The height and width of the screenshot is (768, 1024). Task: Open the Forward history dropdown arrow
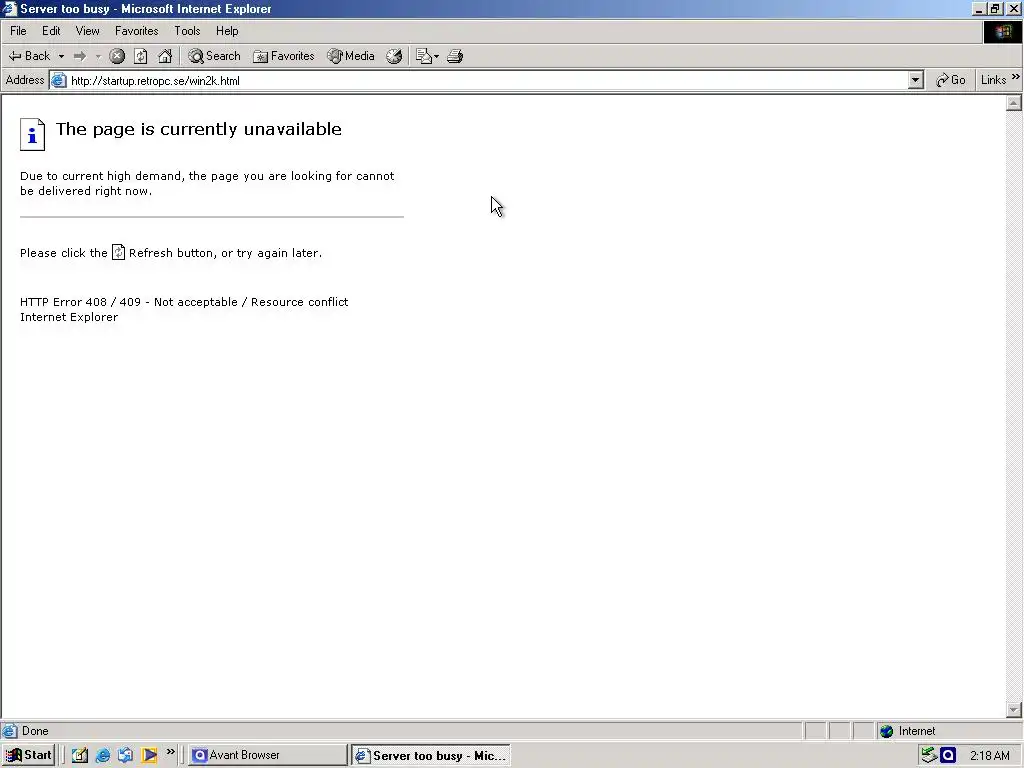tap(98, 56)
